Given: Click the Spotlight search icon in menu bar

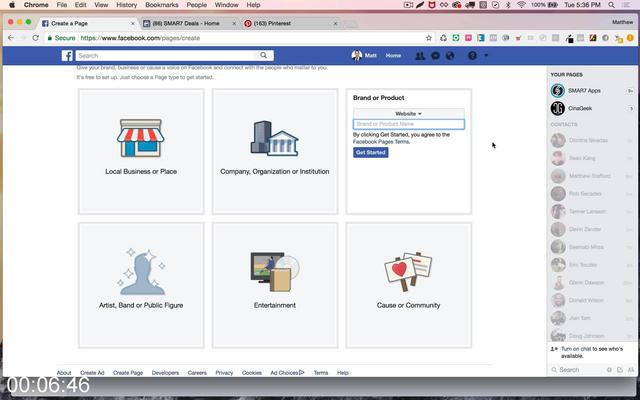Looking at the screenshot, I should coord(611,5).
